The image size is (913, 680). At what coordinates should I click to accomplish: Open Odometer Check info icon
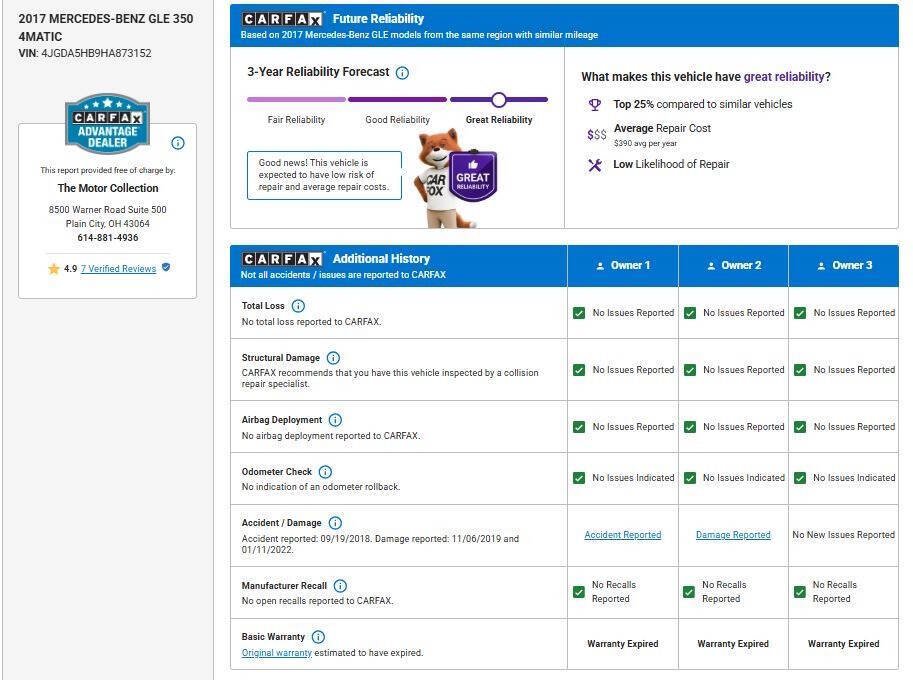[325, 472]
